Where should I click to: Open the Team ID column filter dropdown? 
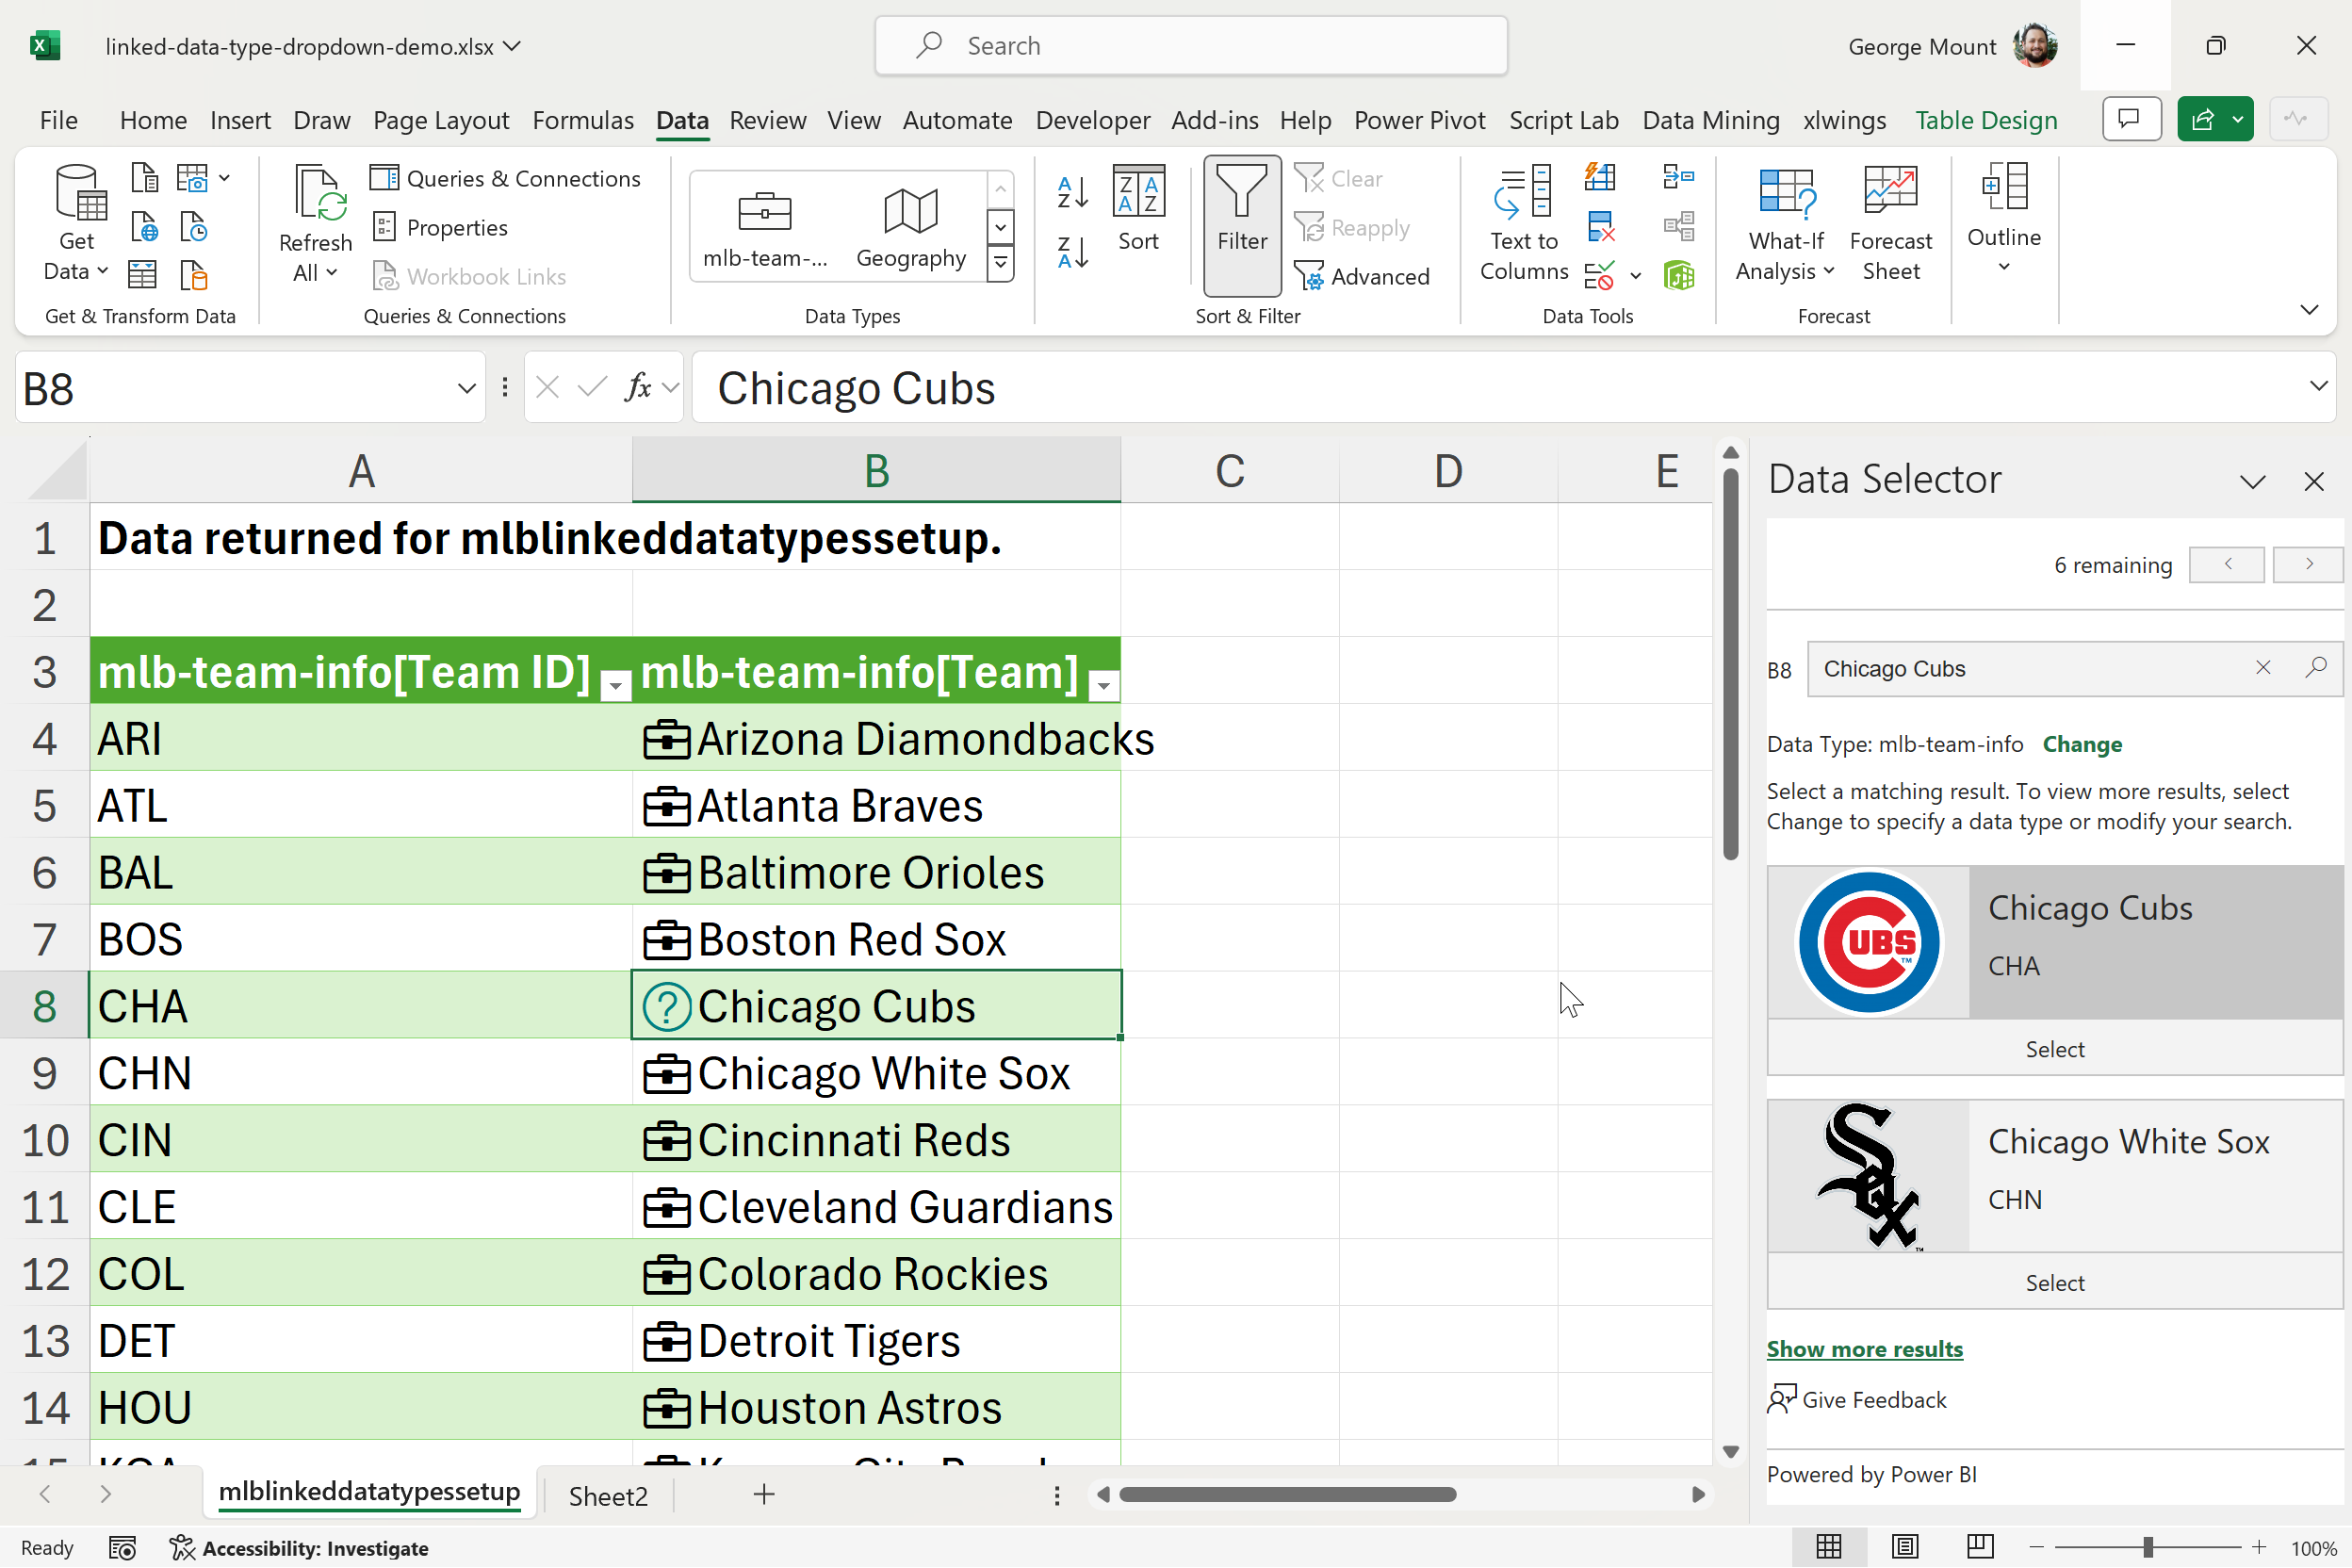(616, 685)
